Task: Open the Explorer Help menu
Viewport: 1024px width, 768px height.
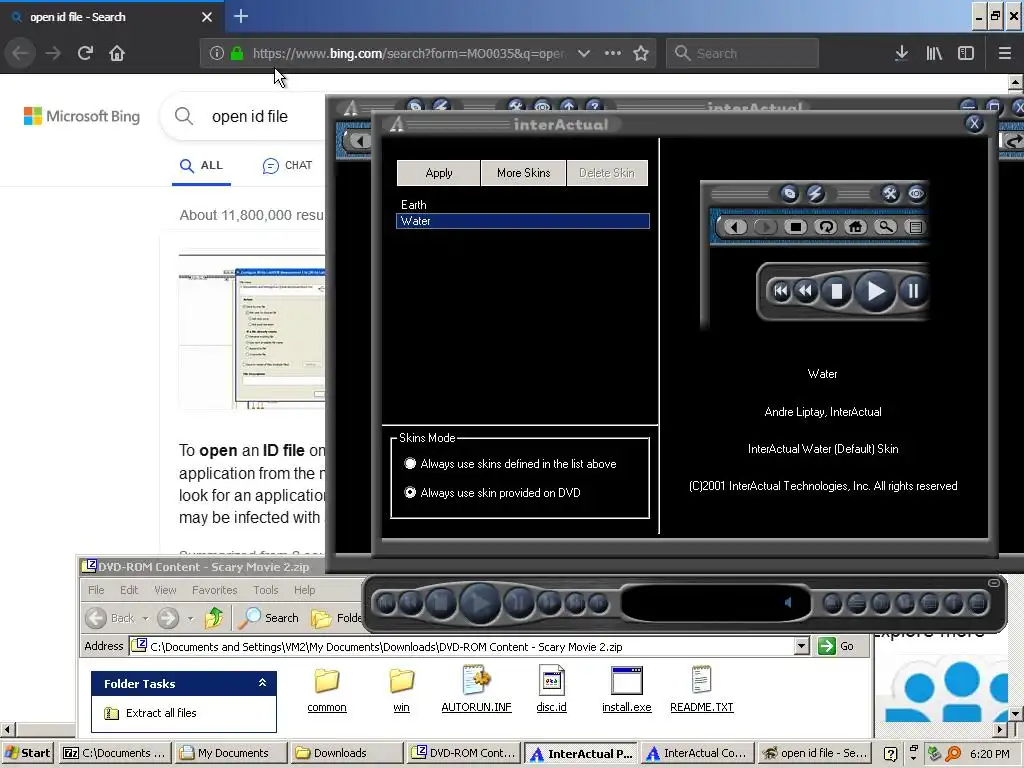Action: click(304, 590)
